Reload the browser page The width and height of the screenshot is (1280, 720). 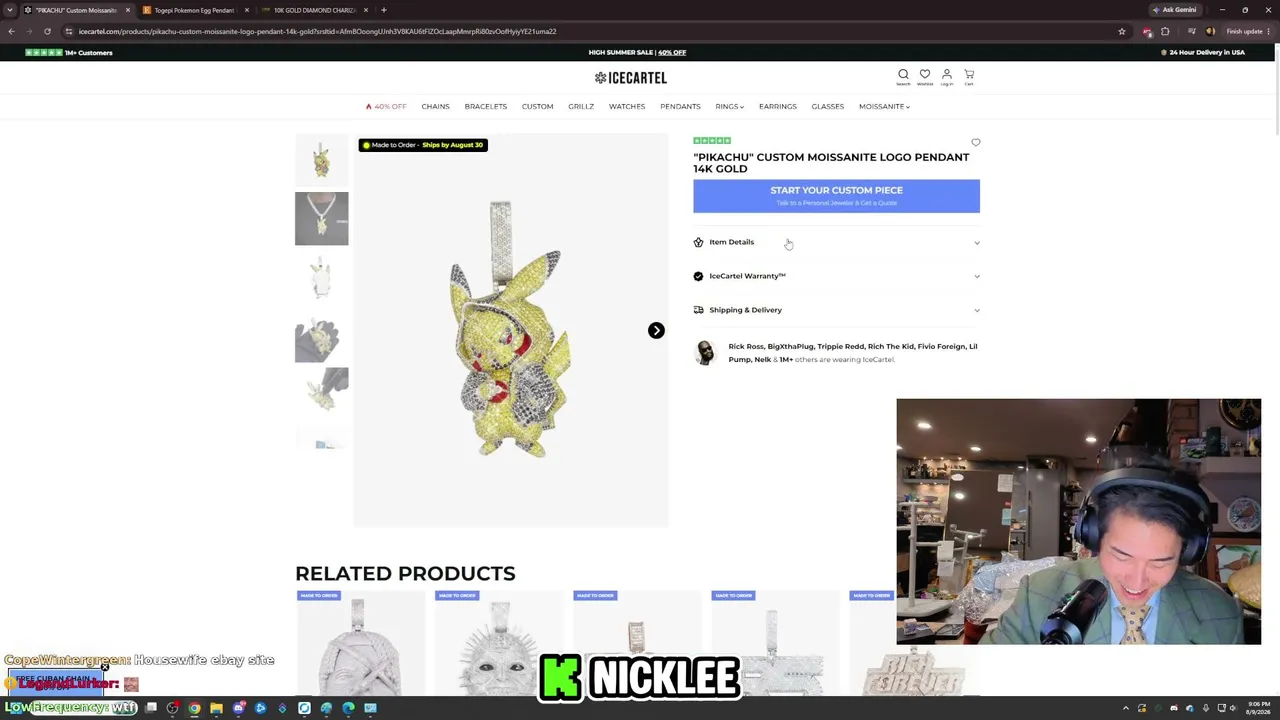[x=47, y=31]
